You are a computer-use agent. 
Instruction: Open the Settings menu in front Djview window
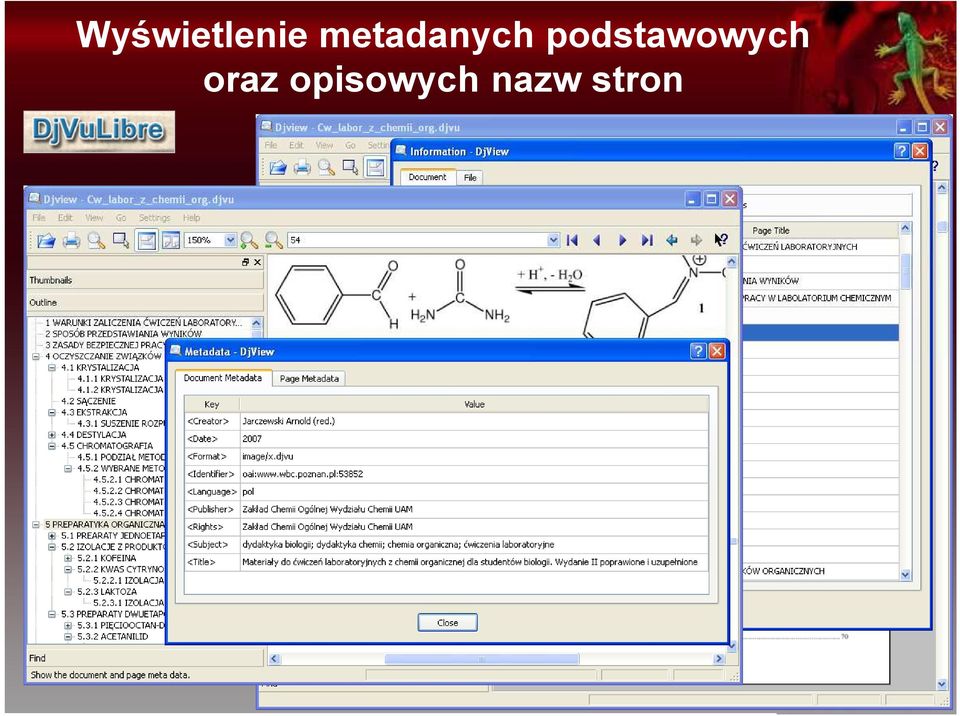[x=154, y=218]
